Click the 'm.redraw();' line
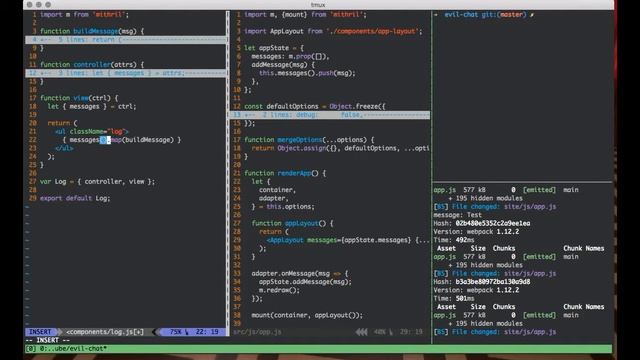This screenshot has height=360, width=640. (279, 290)
